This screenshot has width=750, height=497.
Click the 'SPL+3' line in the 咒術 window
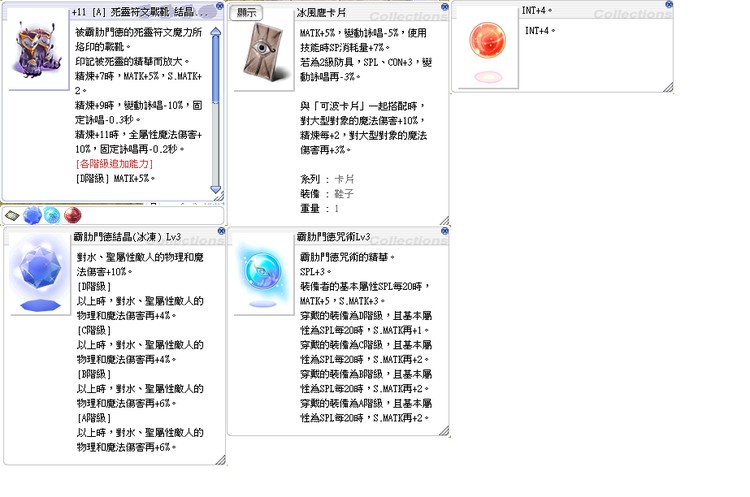tap(315, 272)
